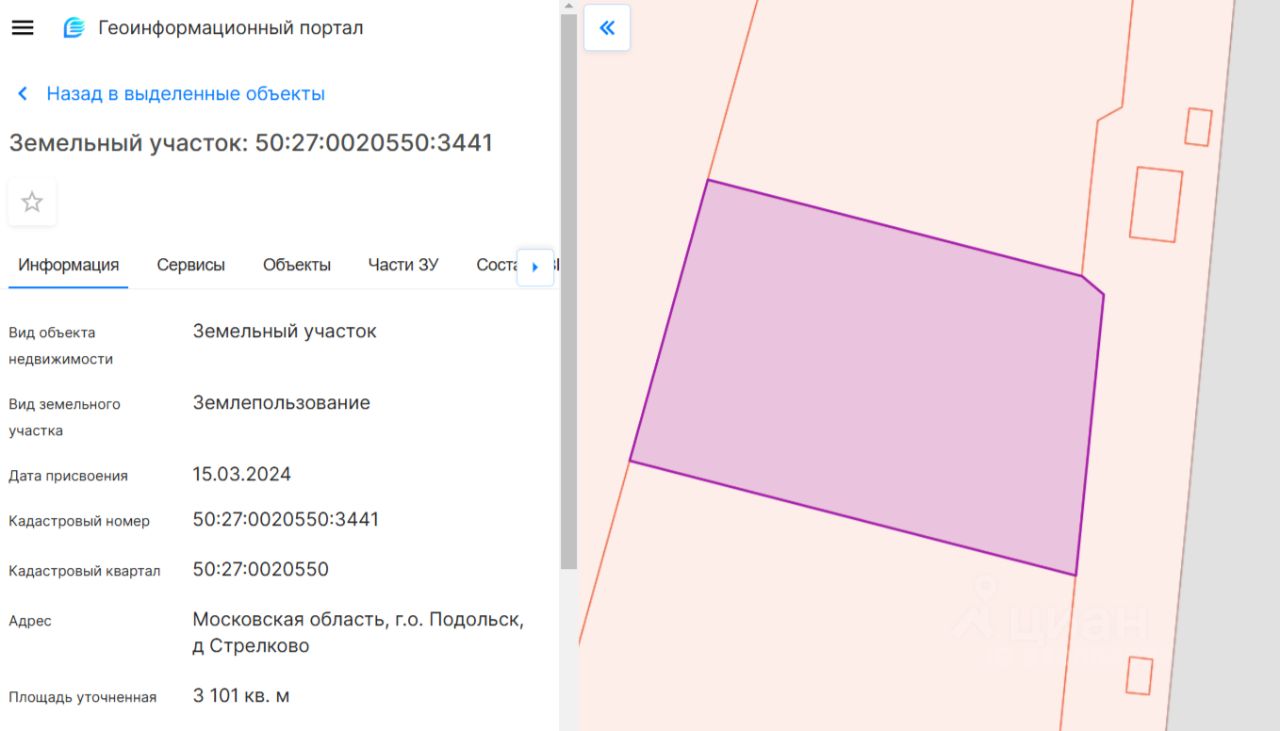Go to the Части ЗУ tab
This screenshot has height=731, width=1280.
pos(403,265)
